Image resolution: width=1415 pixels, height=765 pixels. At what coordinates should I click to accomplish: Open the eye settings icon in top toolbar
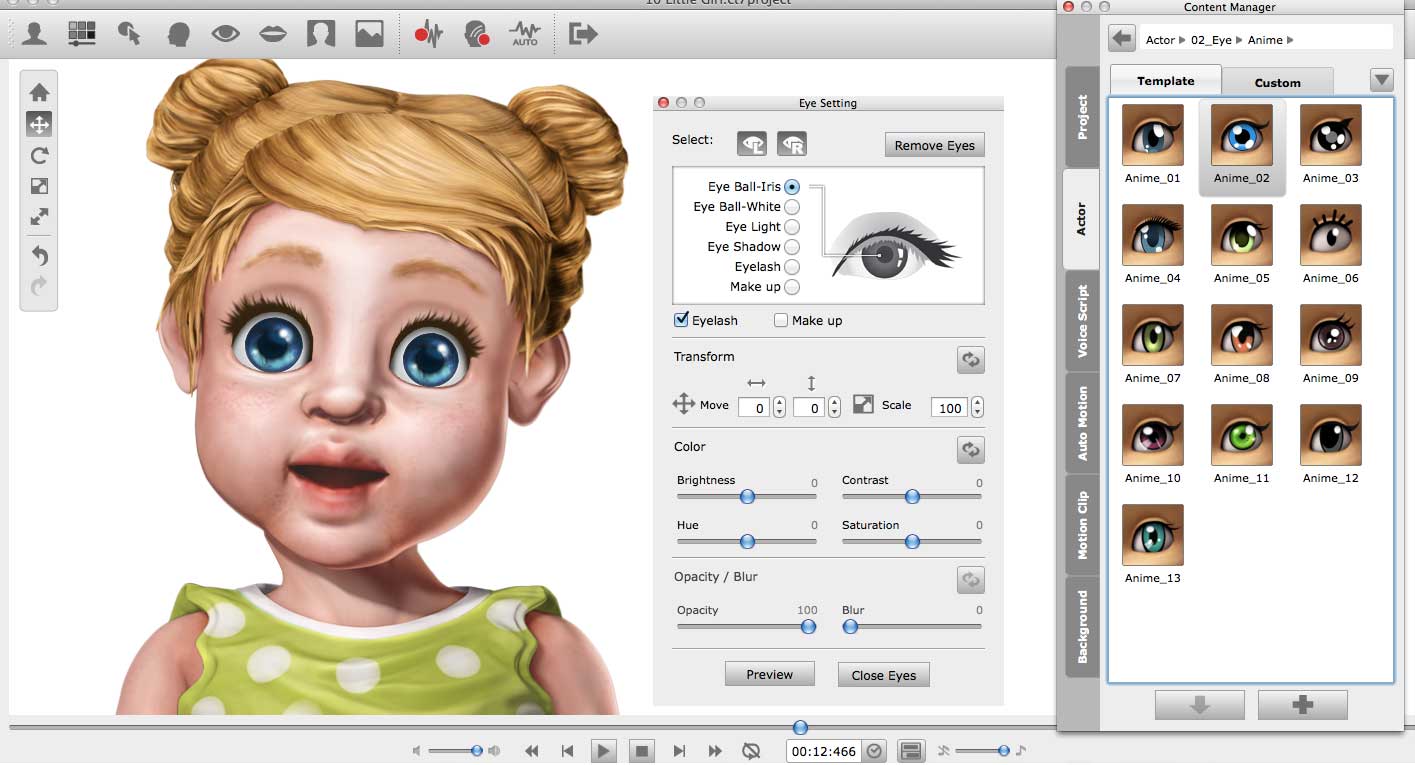pos(226,34)
